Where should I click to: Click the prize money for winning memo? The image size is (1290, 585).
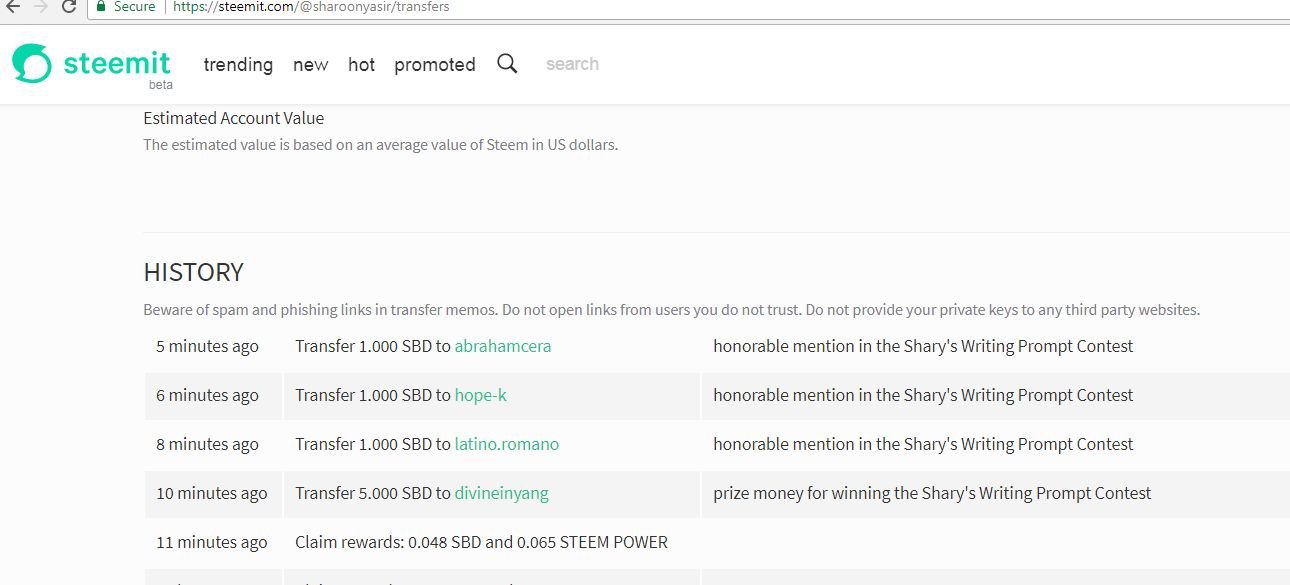[x=932, y=493]
